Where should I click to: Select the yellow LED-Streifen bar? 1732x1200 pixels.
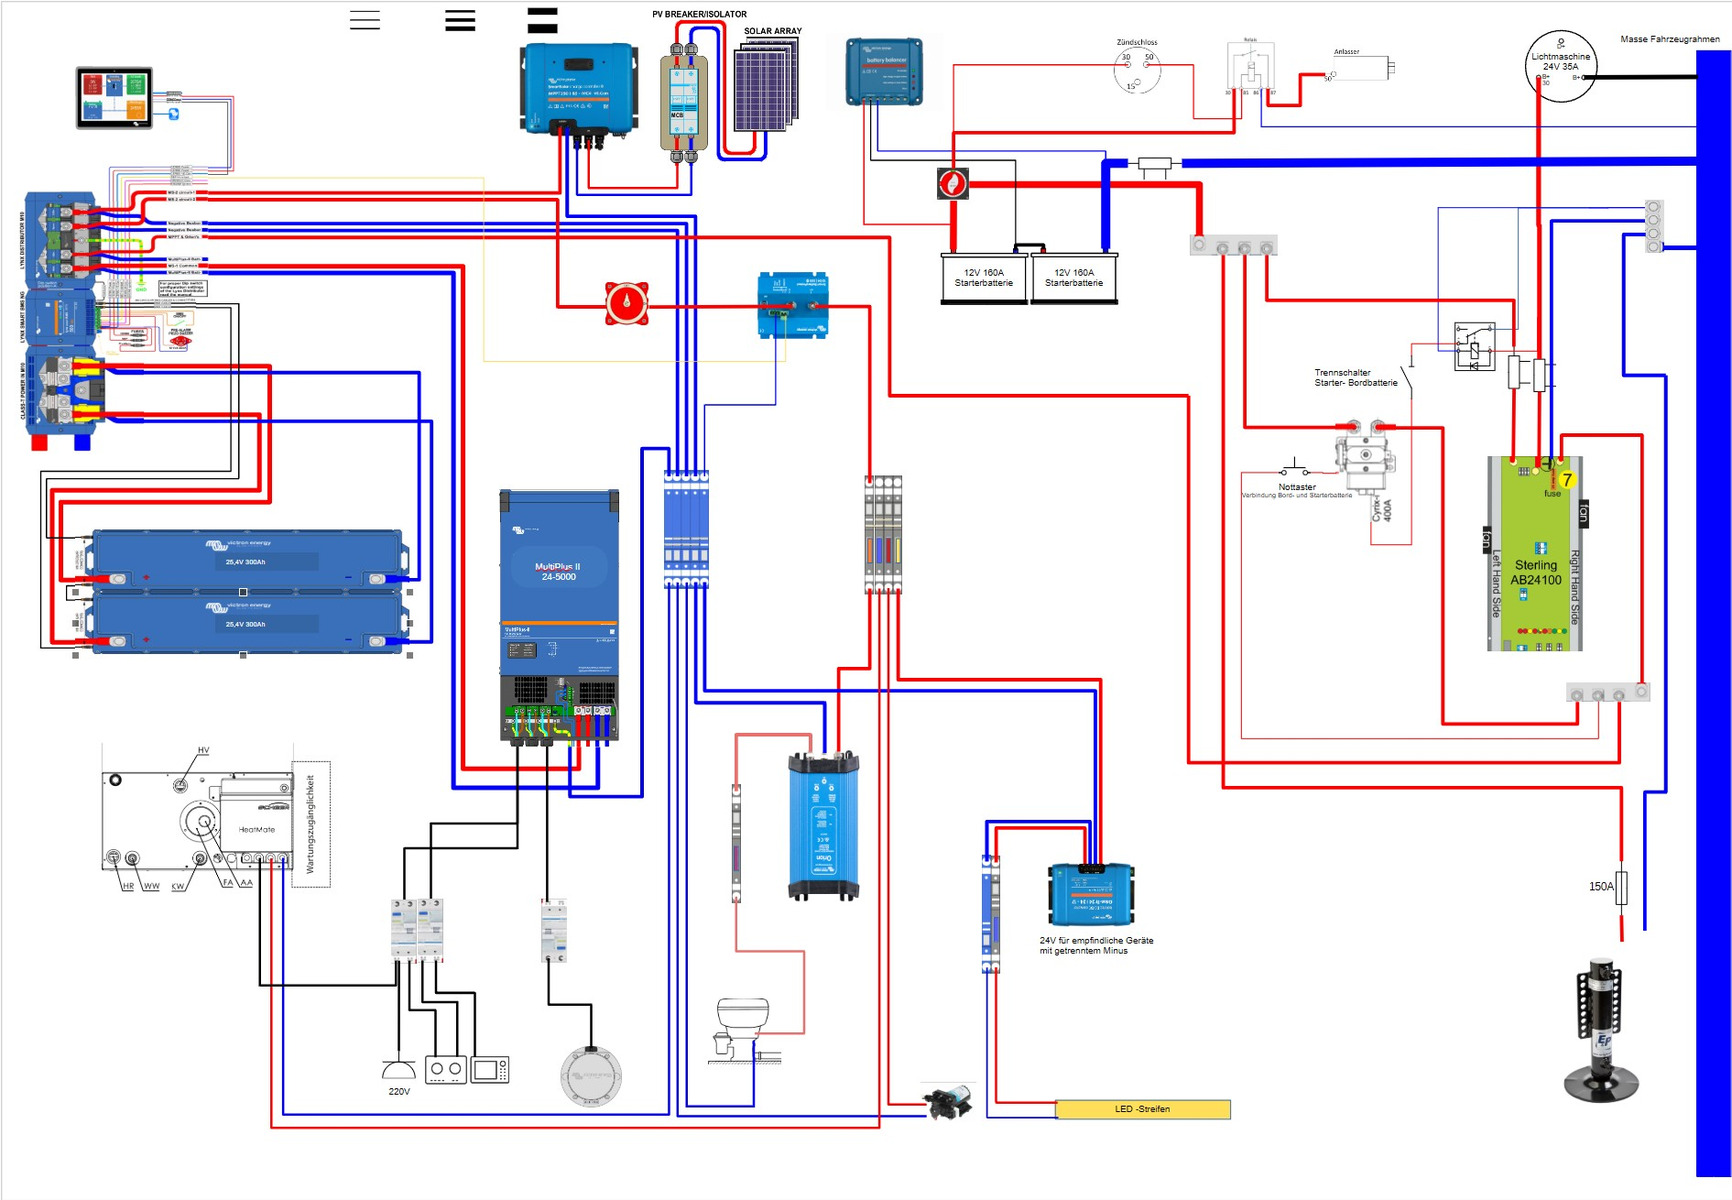tap(1142, 1109)
